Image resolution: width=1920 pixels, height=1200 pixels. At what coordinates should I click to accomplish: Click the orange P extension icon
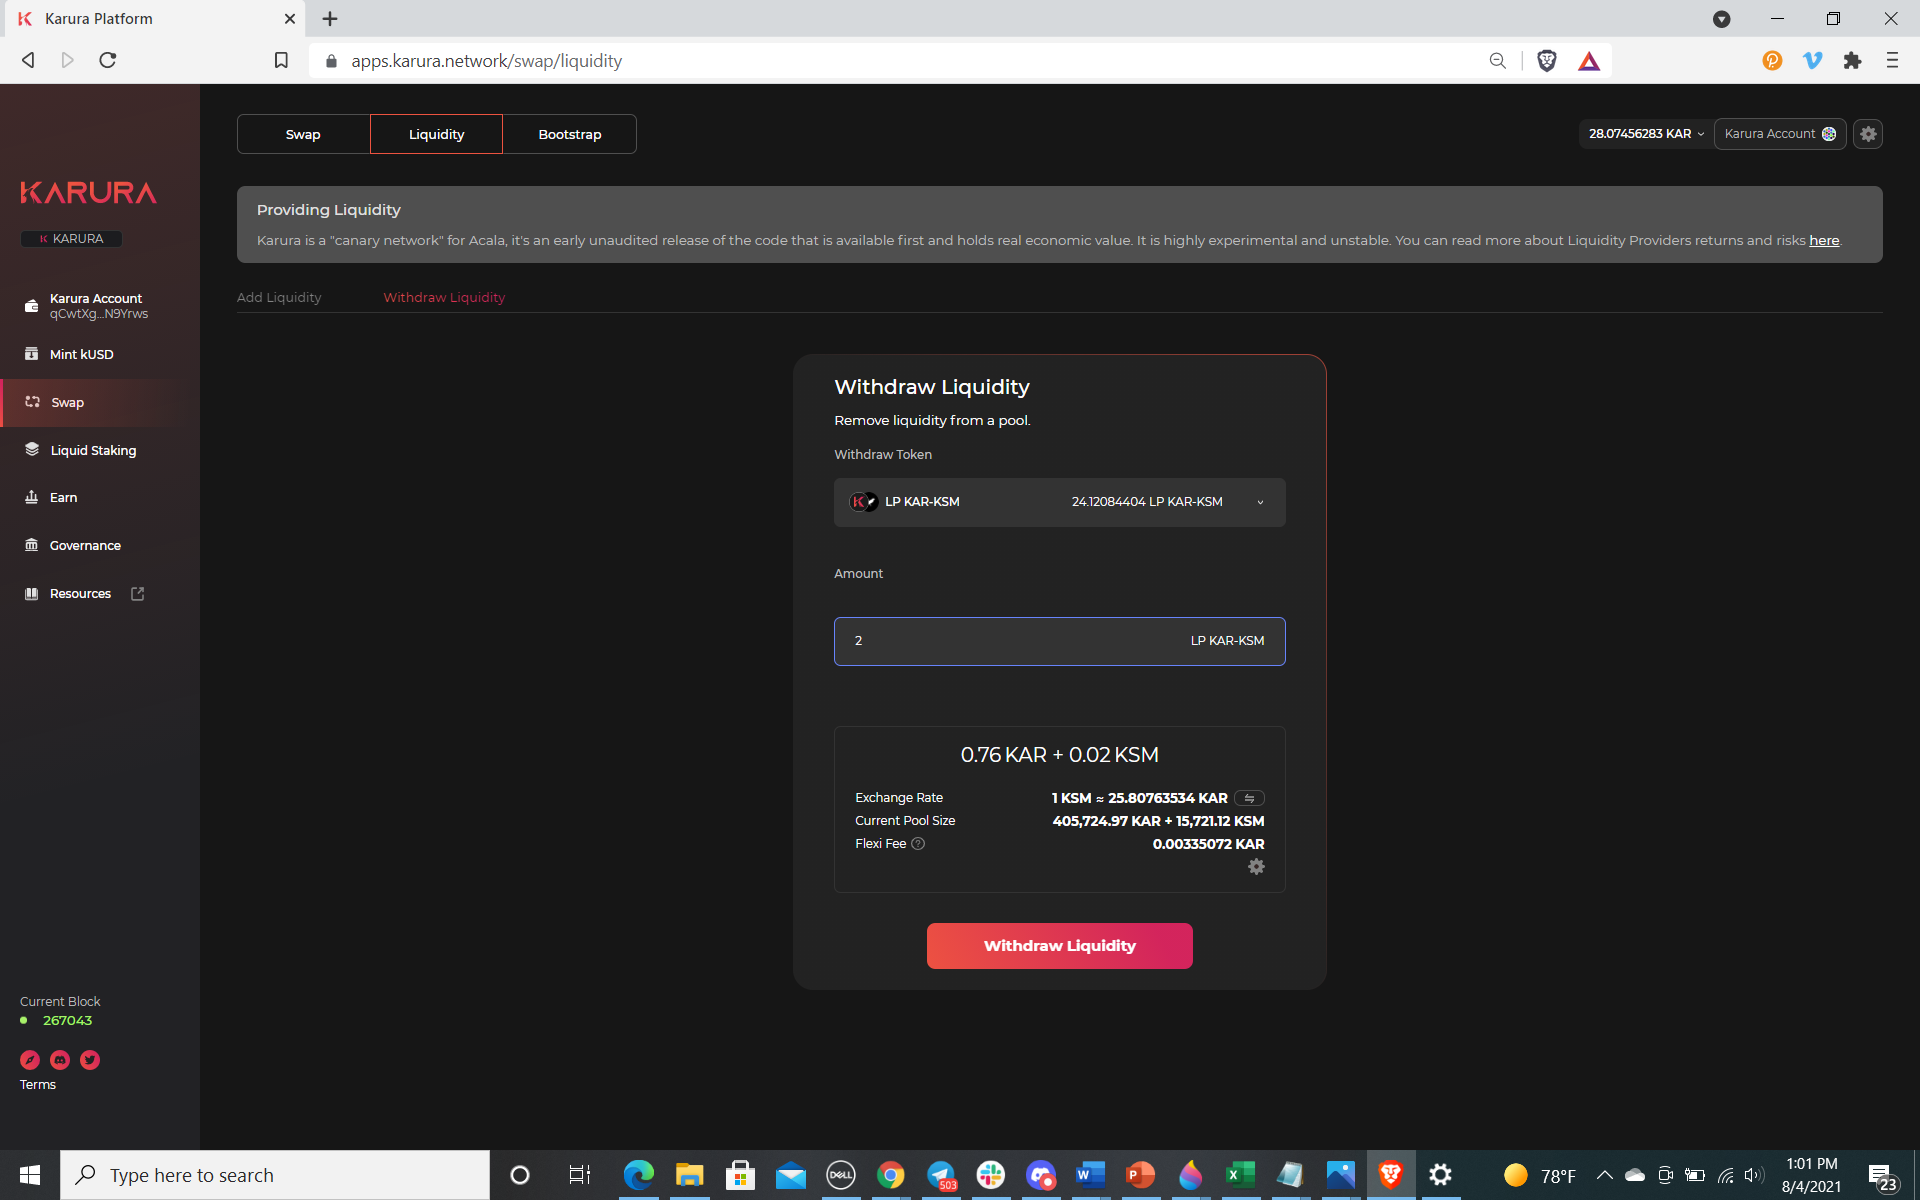(x=1772, y=61)
